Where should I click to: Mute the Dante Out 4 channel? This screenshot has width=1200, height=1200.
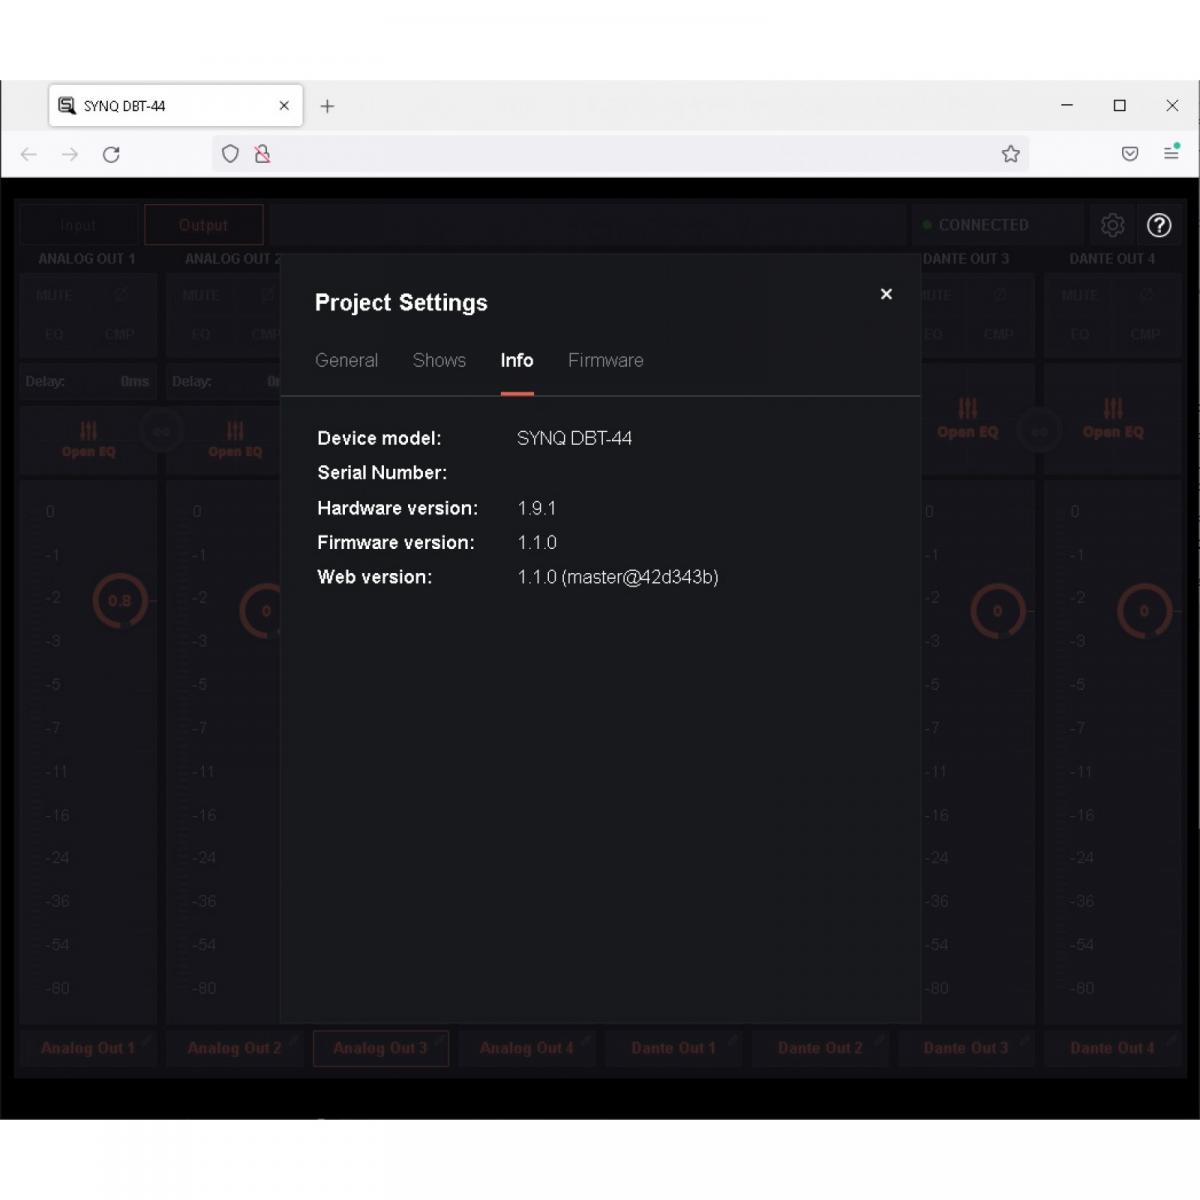1079,296
